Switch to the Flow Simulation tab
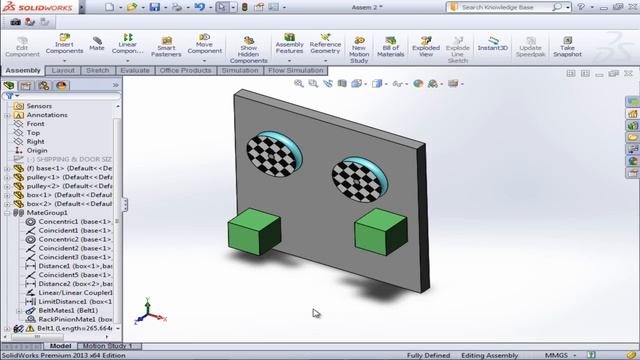 point(296,71)
